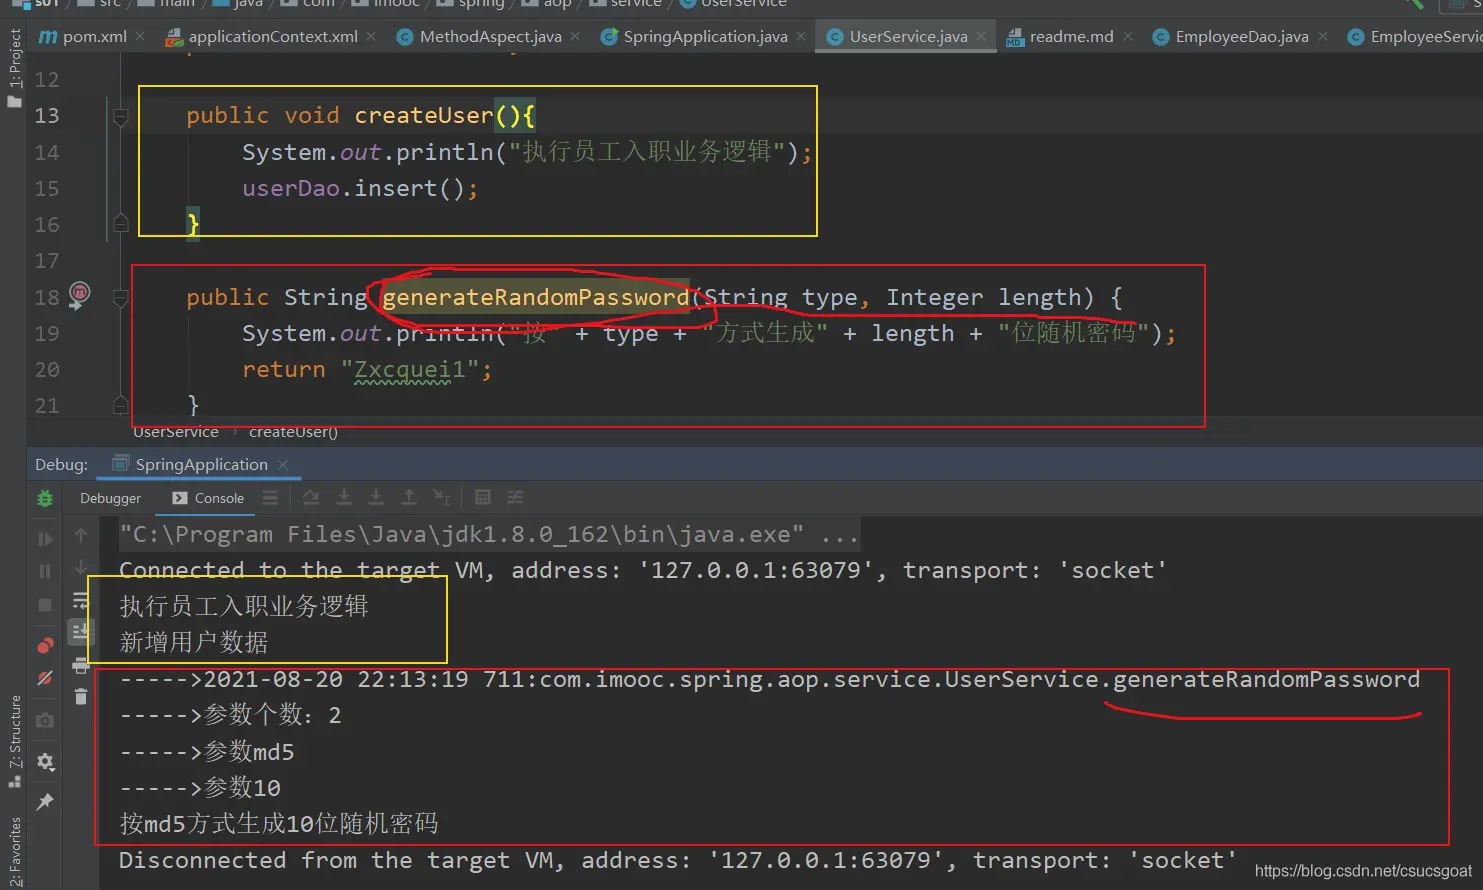
Task: Click "Disconnected from the target VM" console line
Action: (678, 861)
